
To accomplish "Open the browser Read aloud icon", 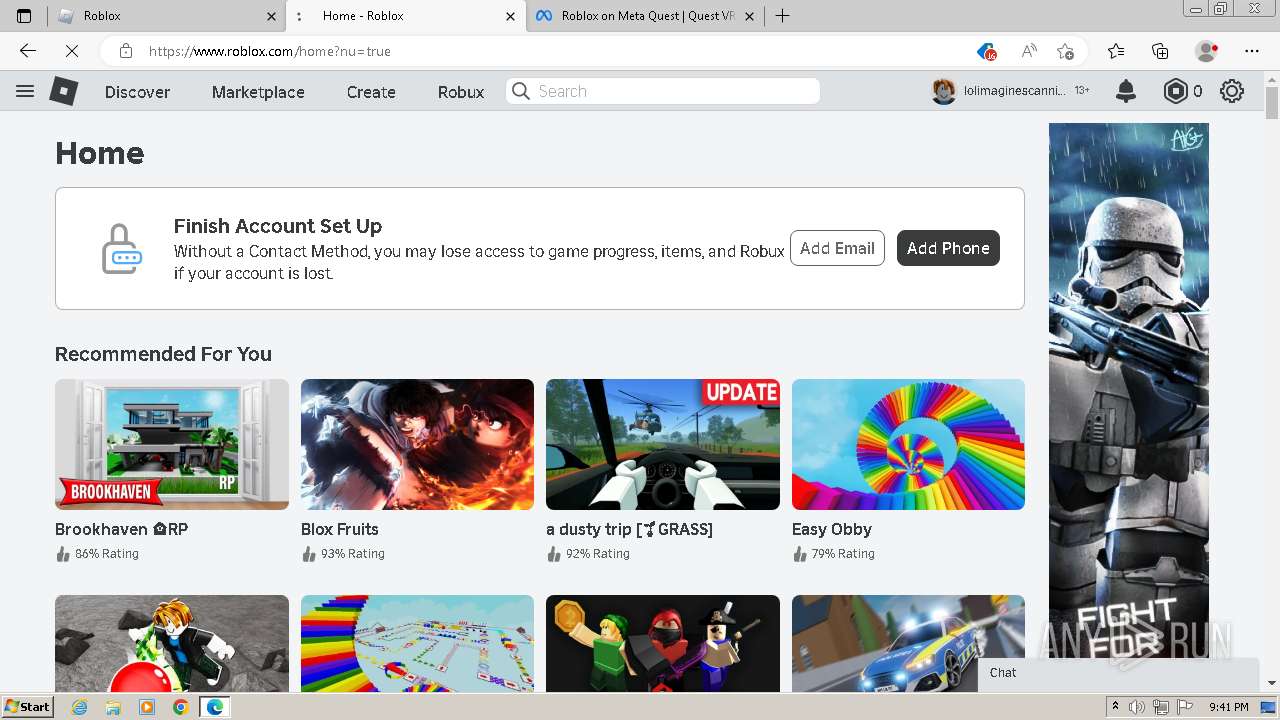I will coord(1029,51).
